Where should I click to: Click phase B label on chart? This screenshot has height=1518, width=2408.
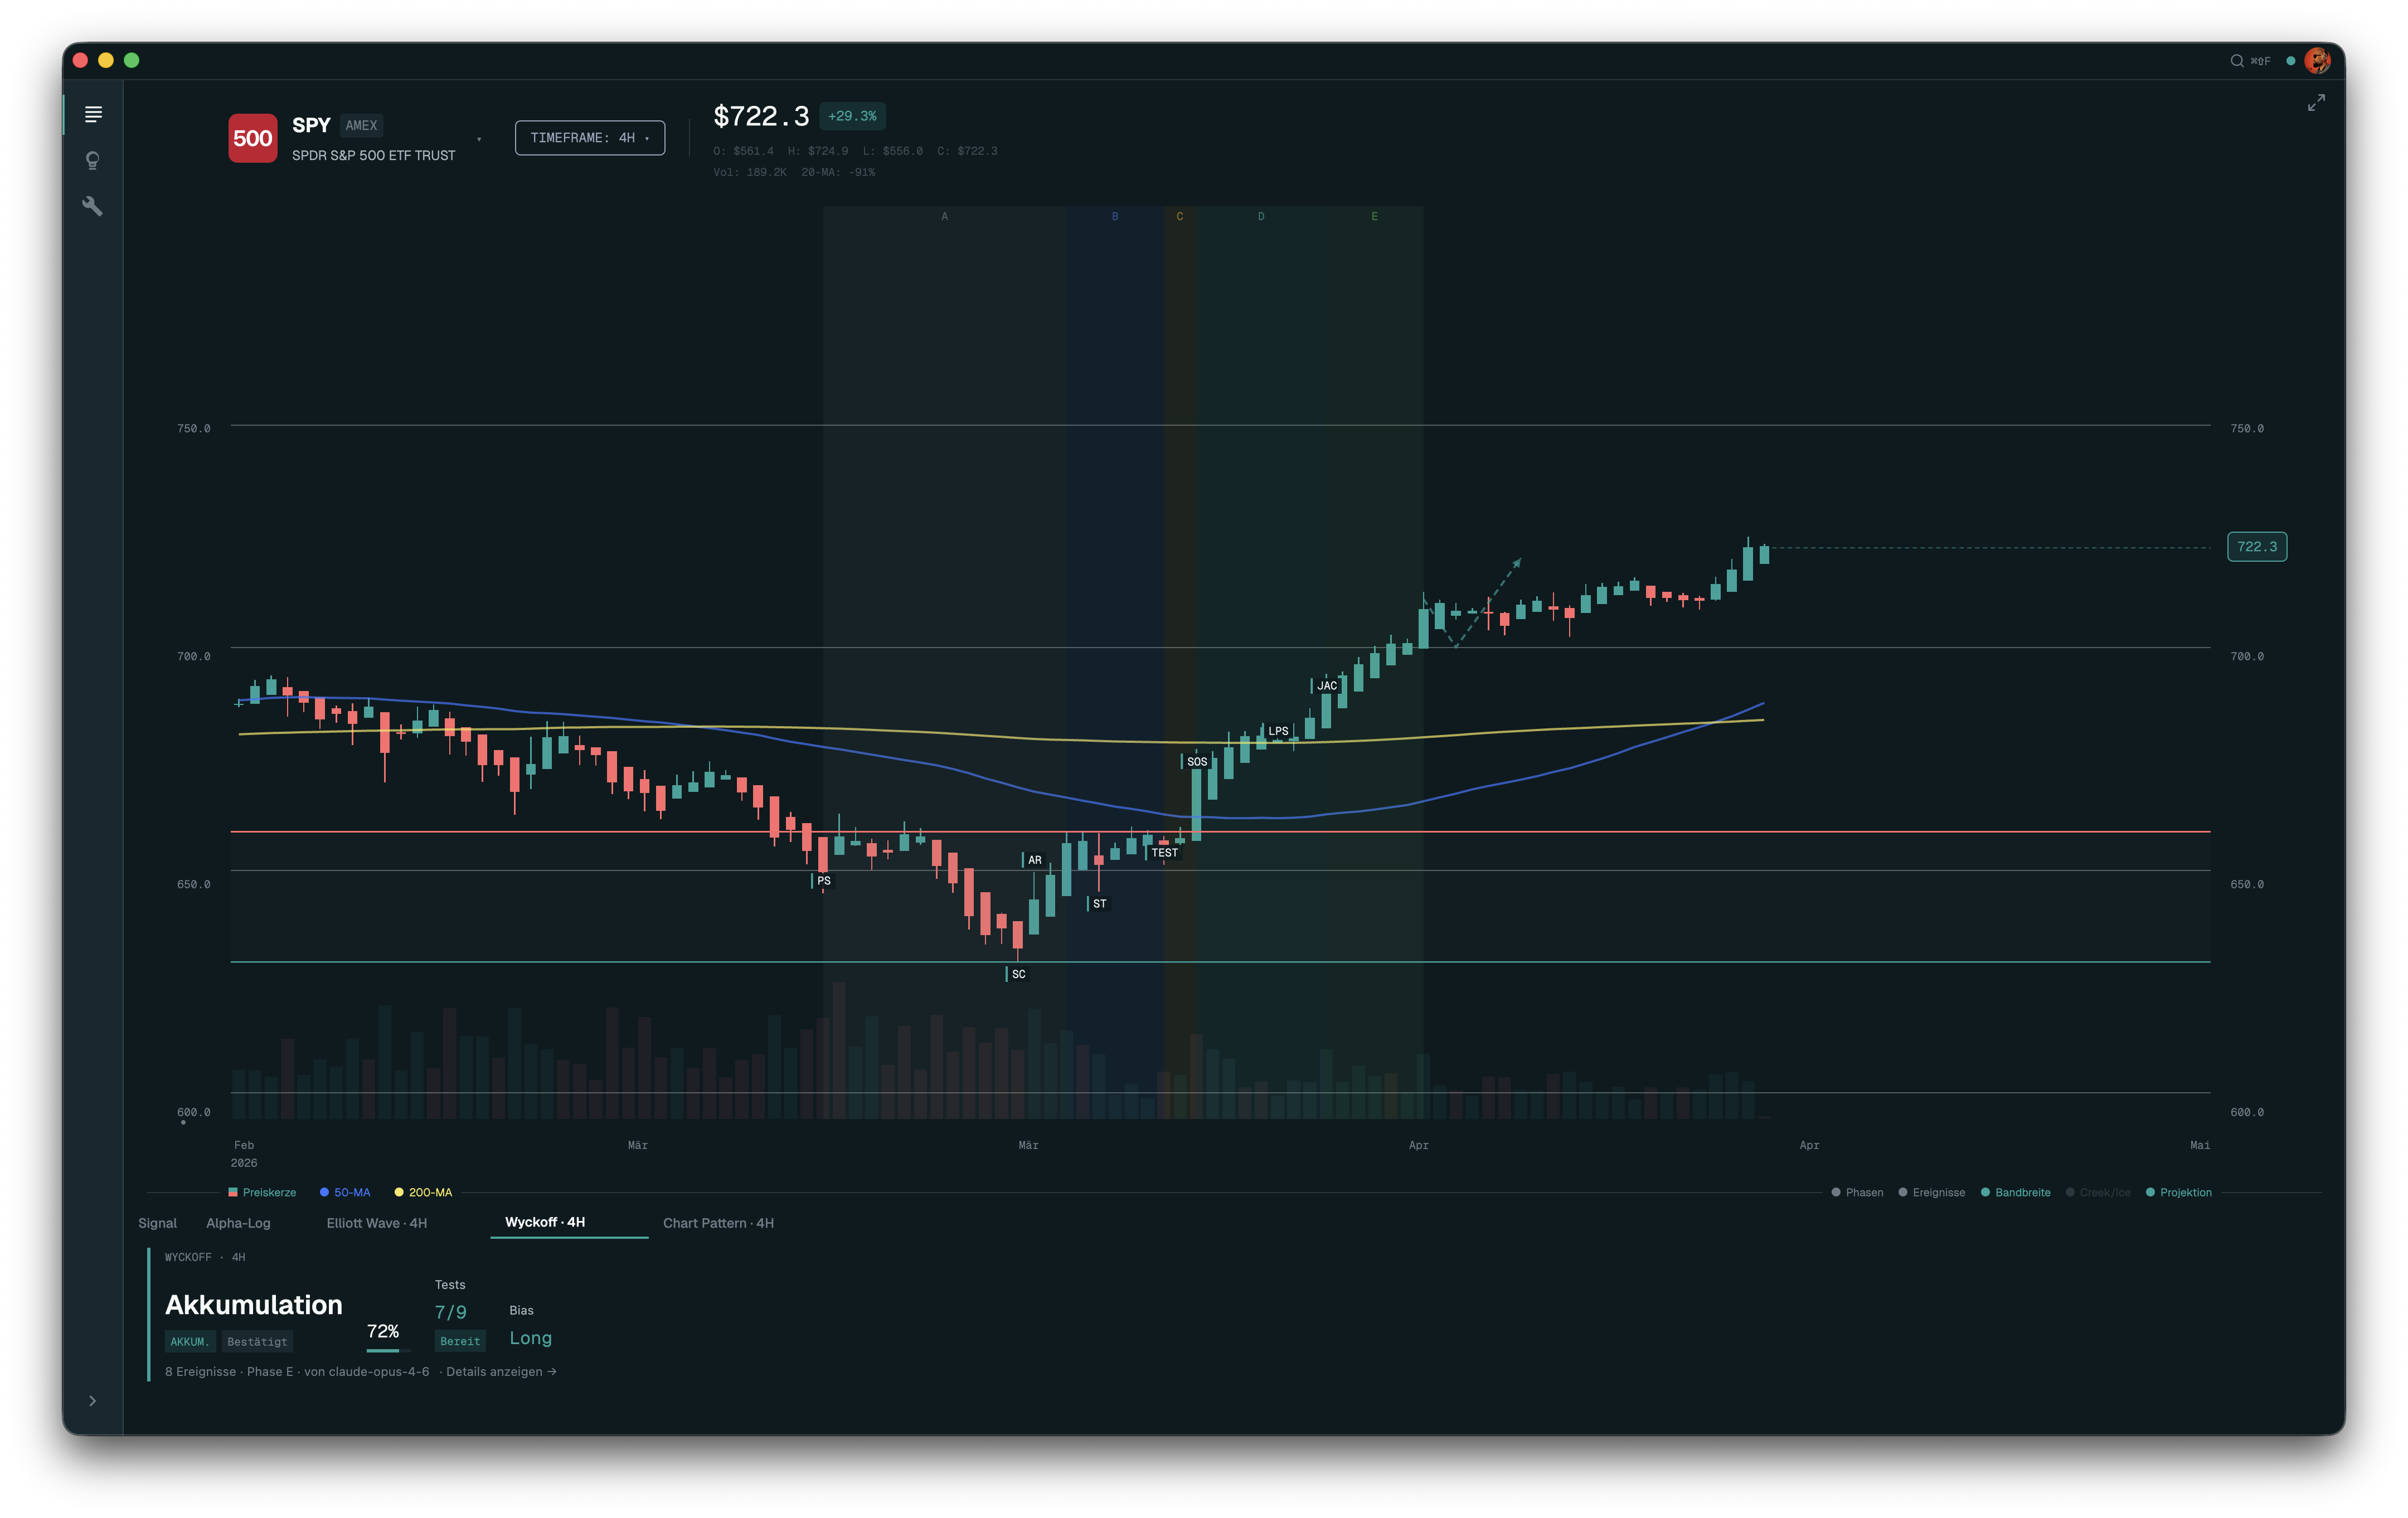click(x=1115, y=216)
